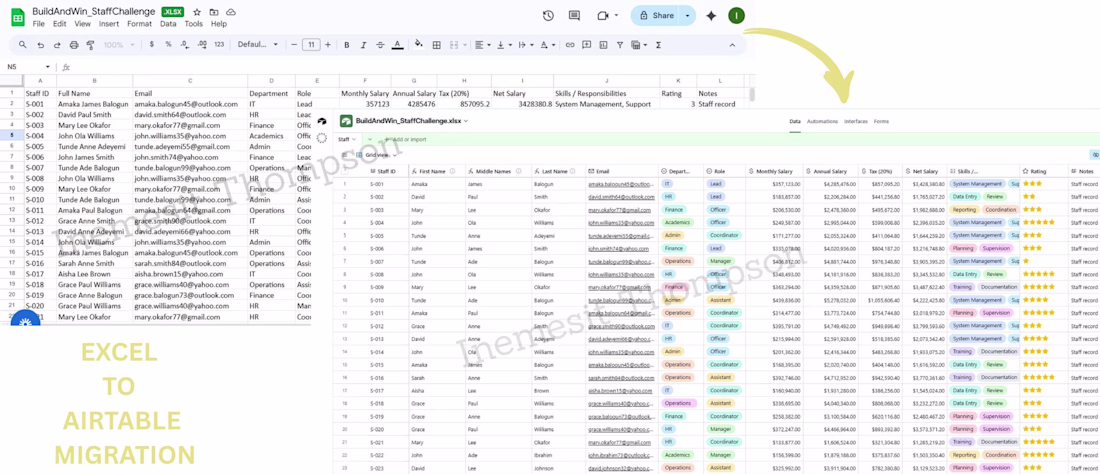This screenshot has width=1100, height=474.
Task: Click the Insert comment icon
Action: pos(586,45)
